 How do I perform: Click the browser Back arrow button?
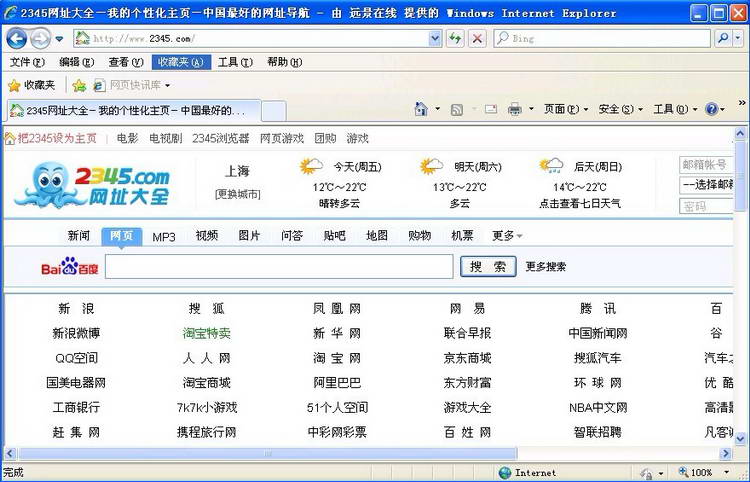tap(16, 38)
